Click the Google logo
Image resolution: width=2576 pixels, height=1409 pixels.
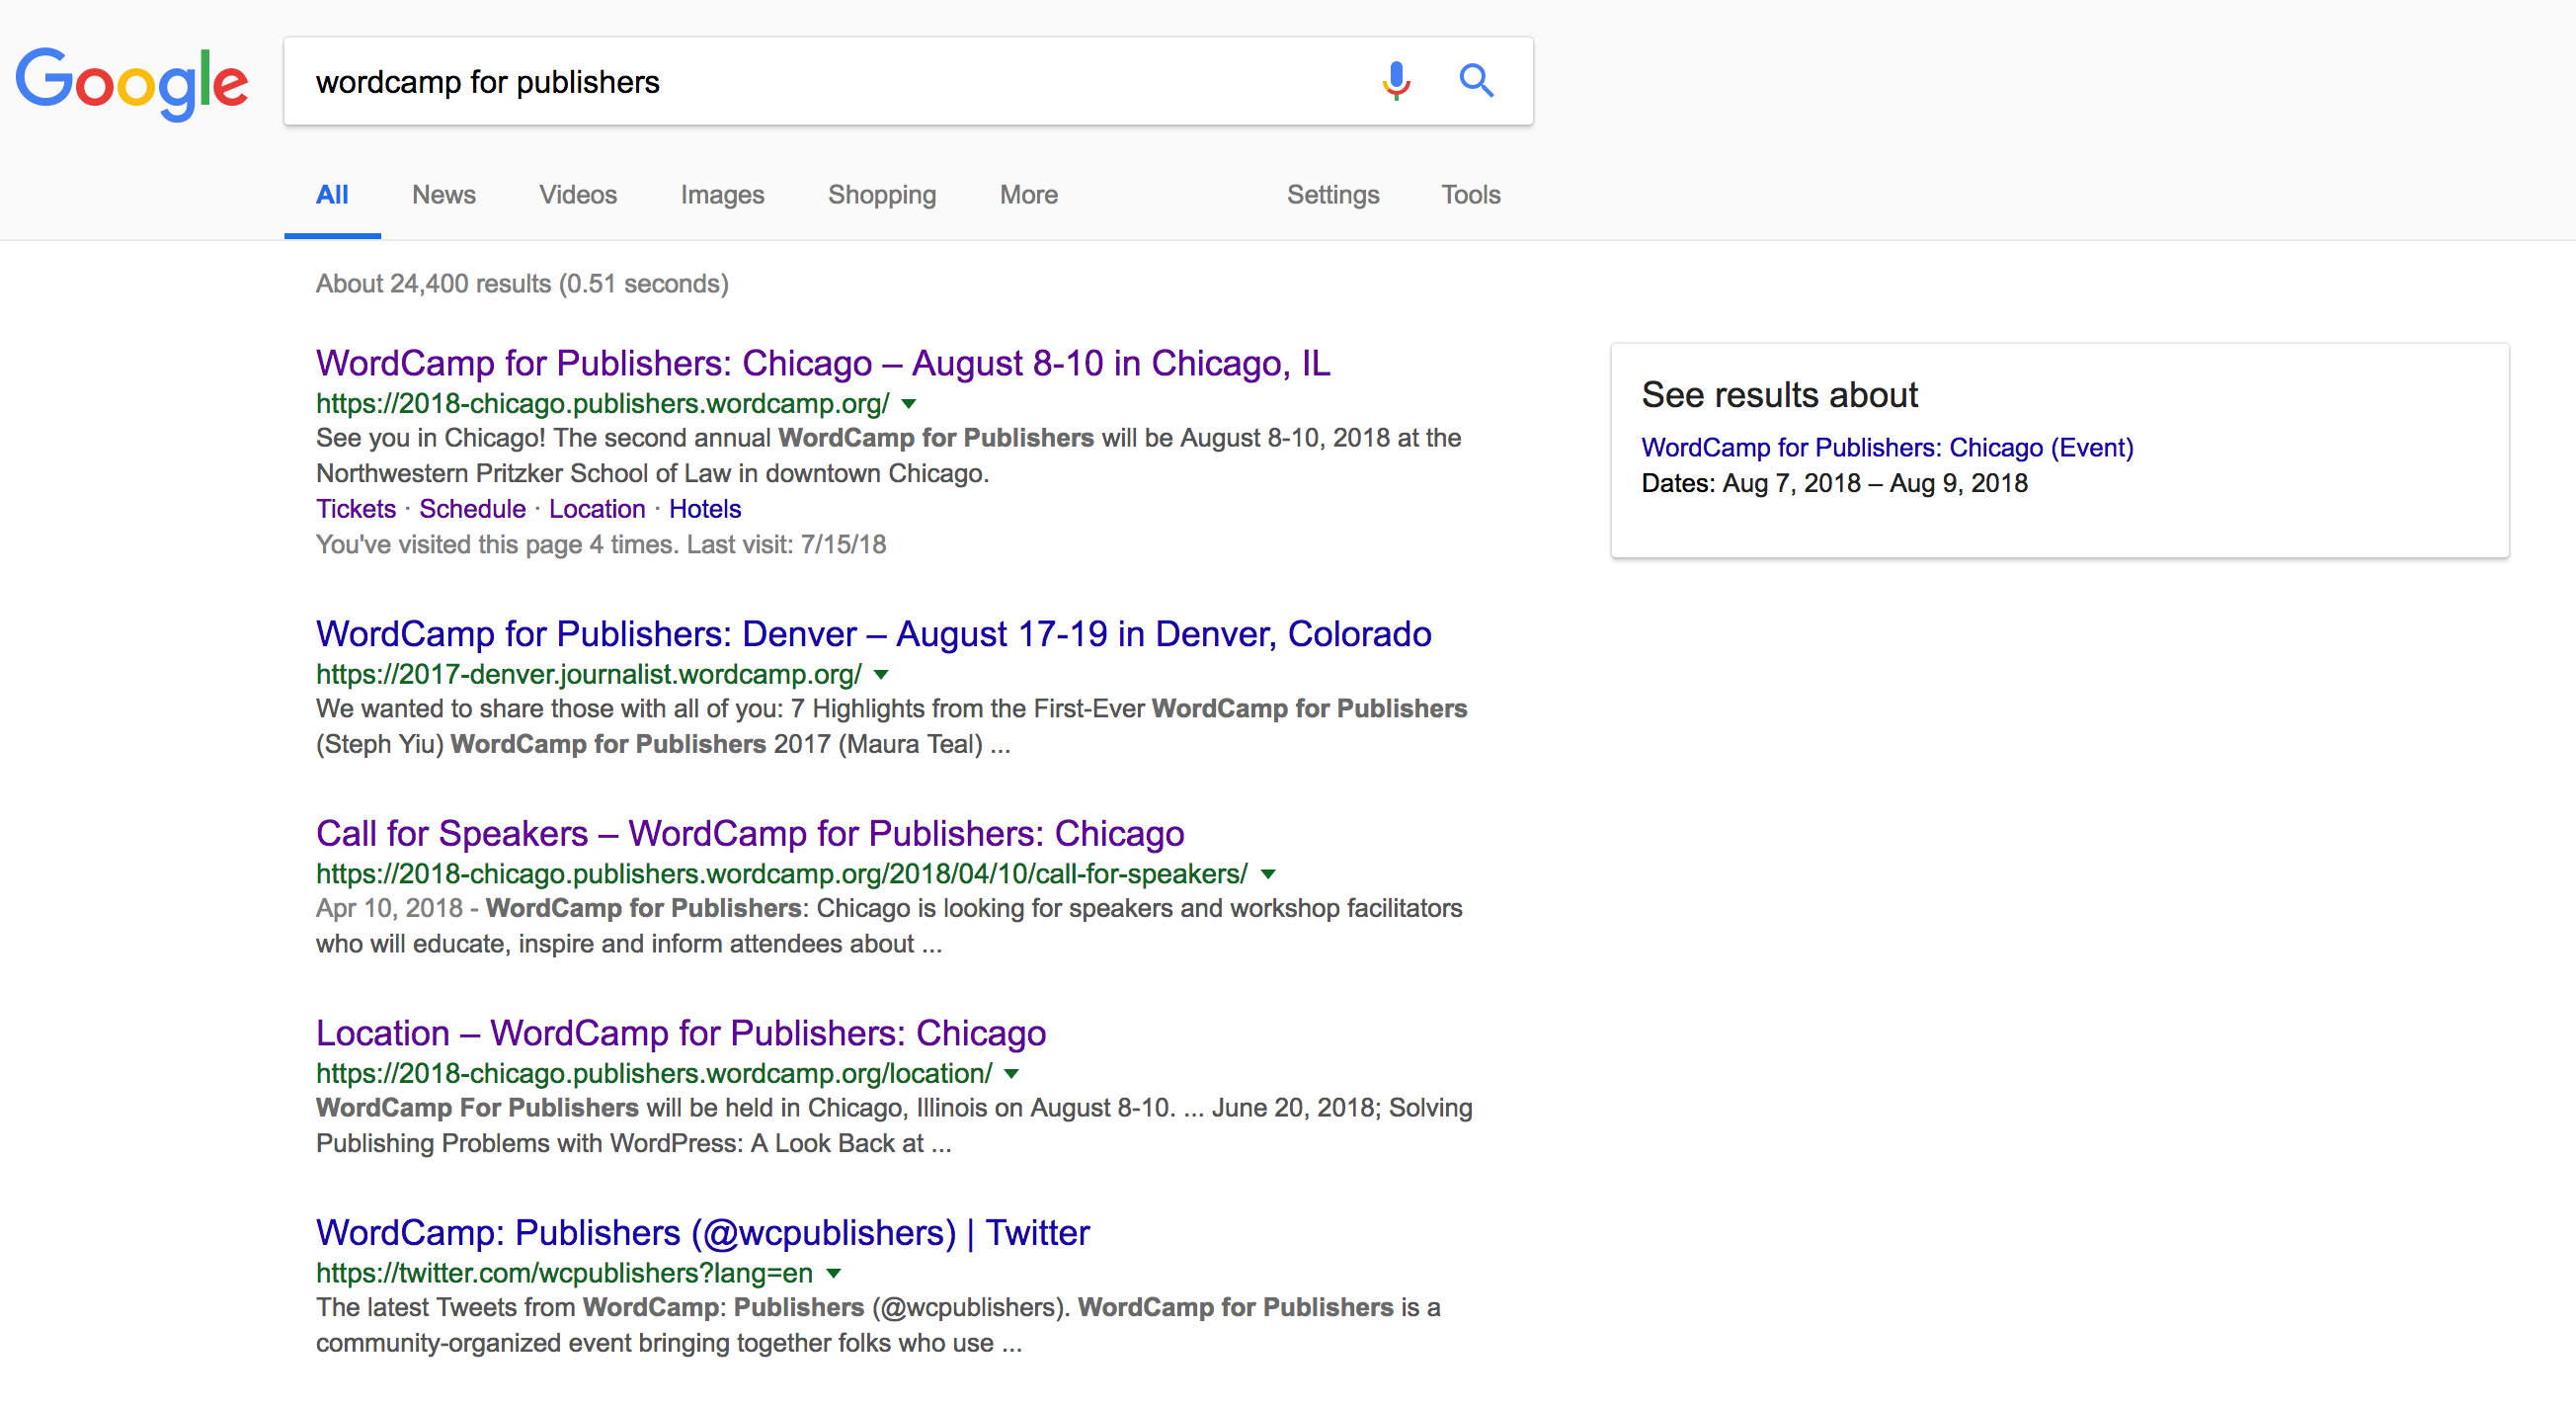coord(131,83)
